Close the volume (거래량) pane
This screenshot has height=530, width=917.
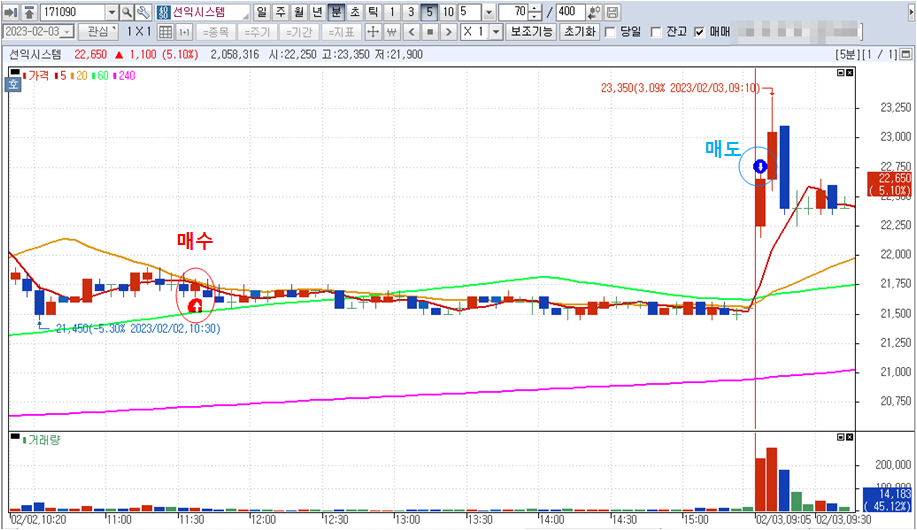(x=850, y=437)
